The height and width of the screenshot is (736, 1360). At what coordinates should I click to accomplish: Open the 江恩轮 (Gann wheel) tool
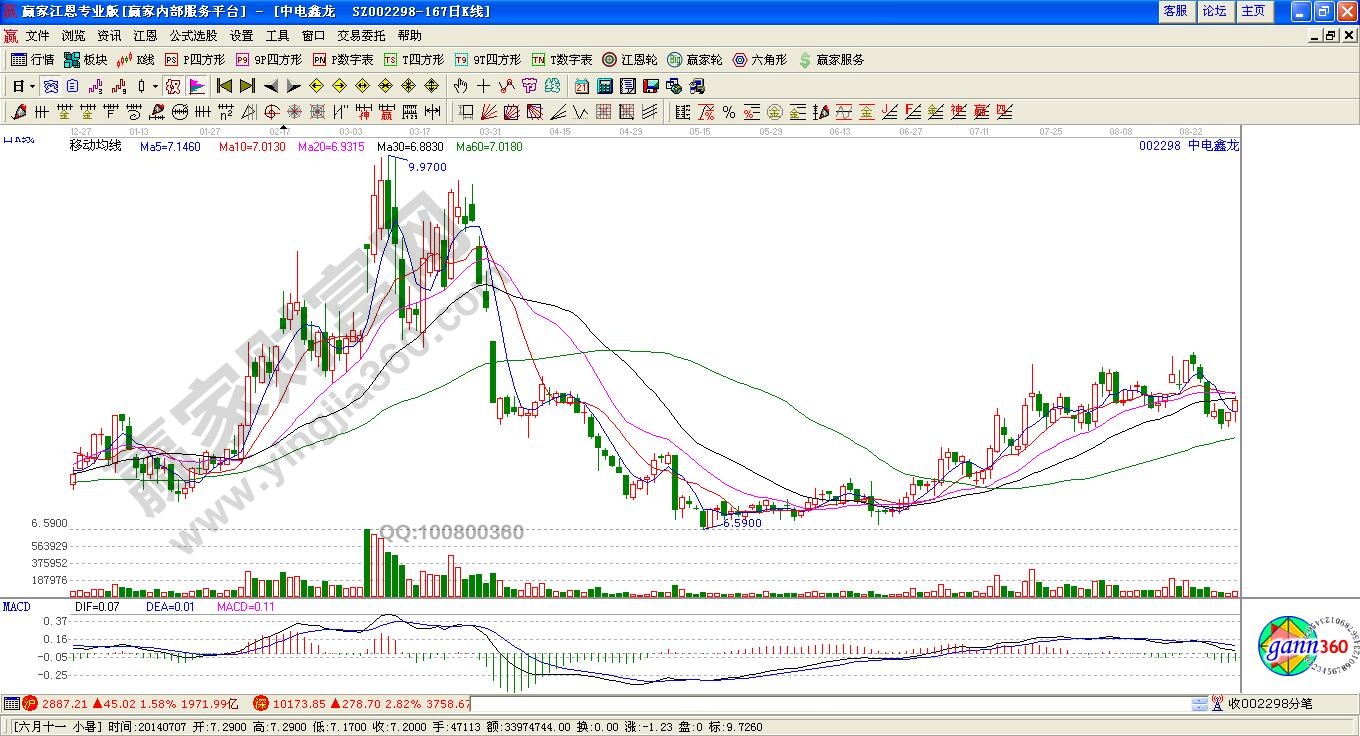(629, 60)
